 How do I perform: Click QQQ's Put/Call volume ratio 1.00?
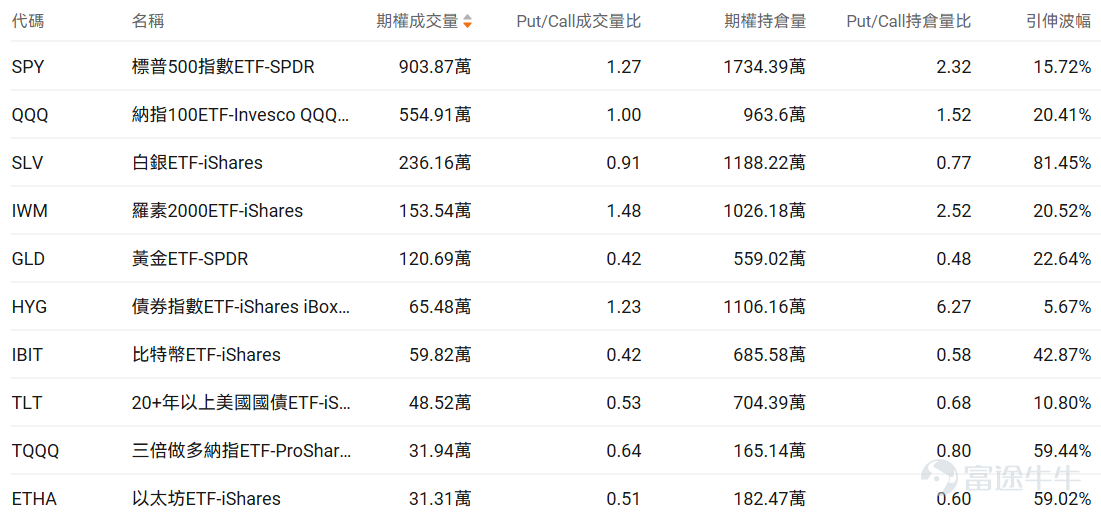pos(625,115)
